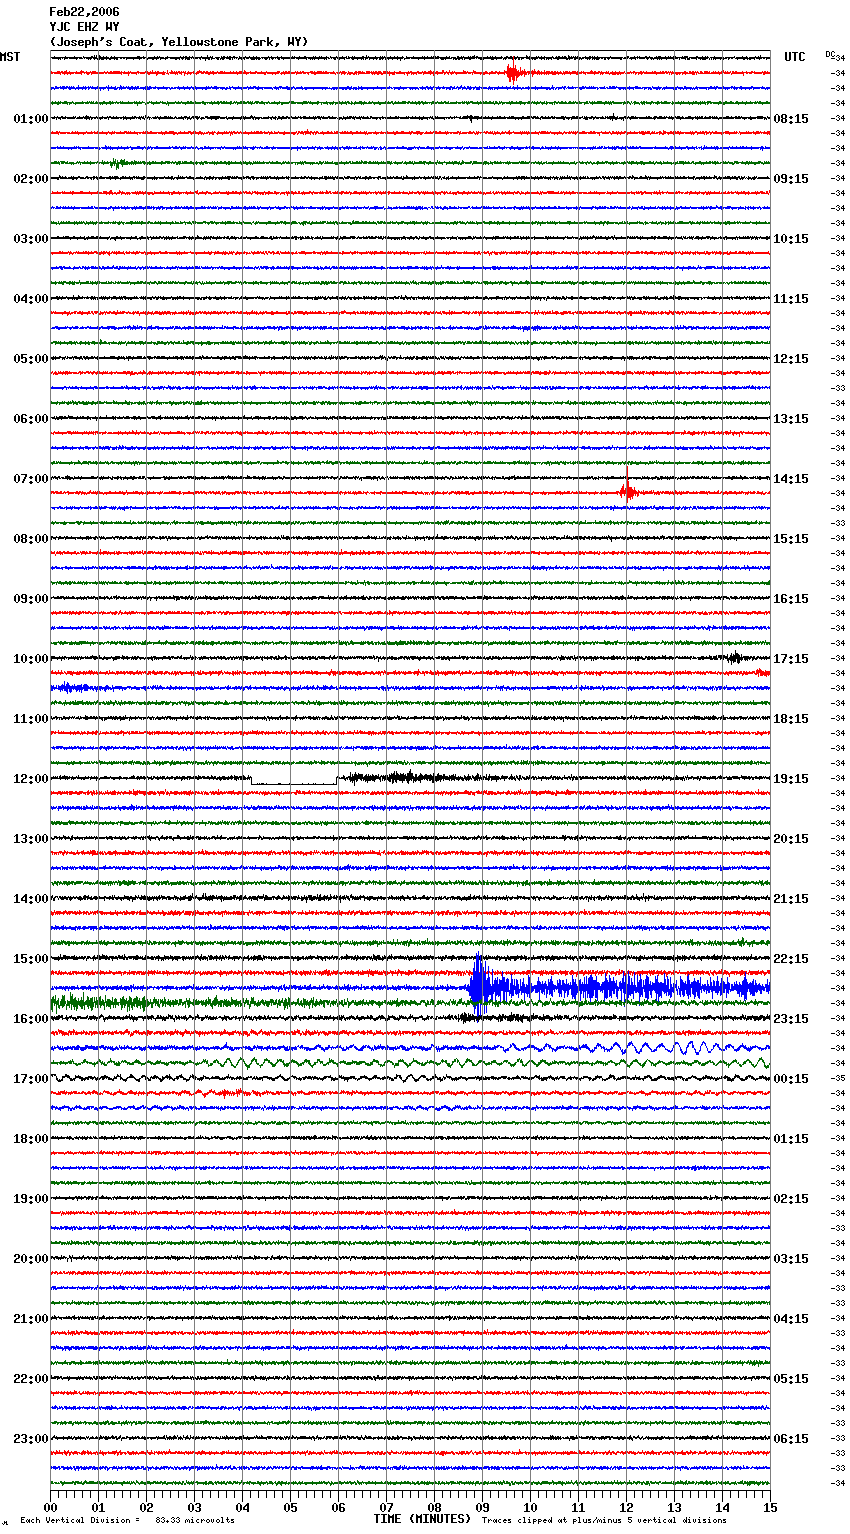Click the small green burst before 02:00 MST
The width and height of the screenshot is (850, 1534).
coord(118,163)
